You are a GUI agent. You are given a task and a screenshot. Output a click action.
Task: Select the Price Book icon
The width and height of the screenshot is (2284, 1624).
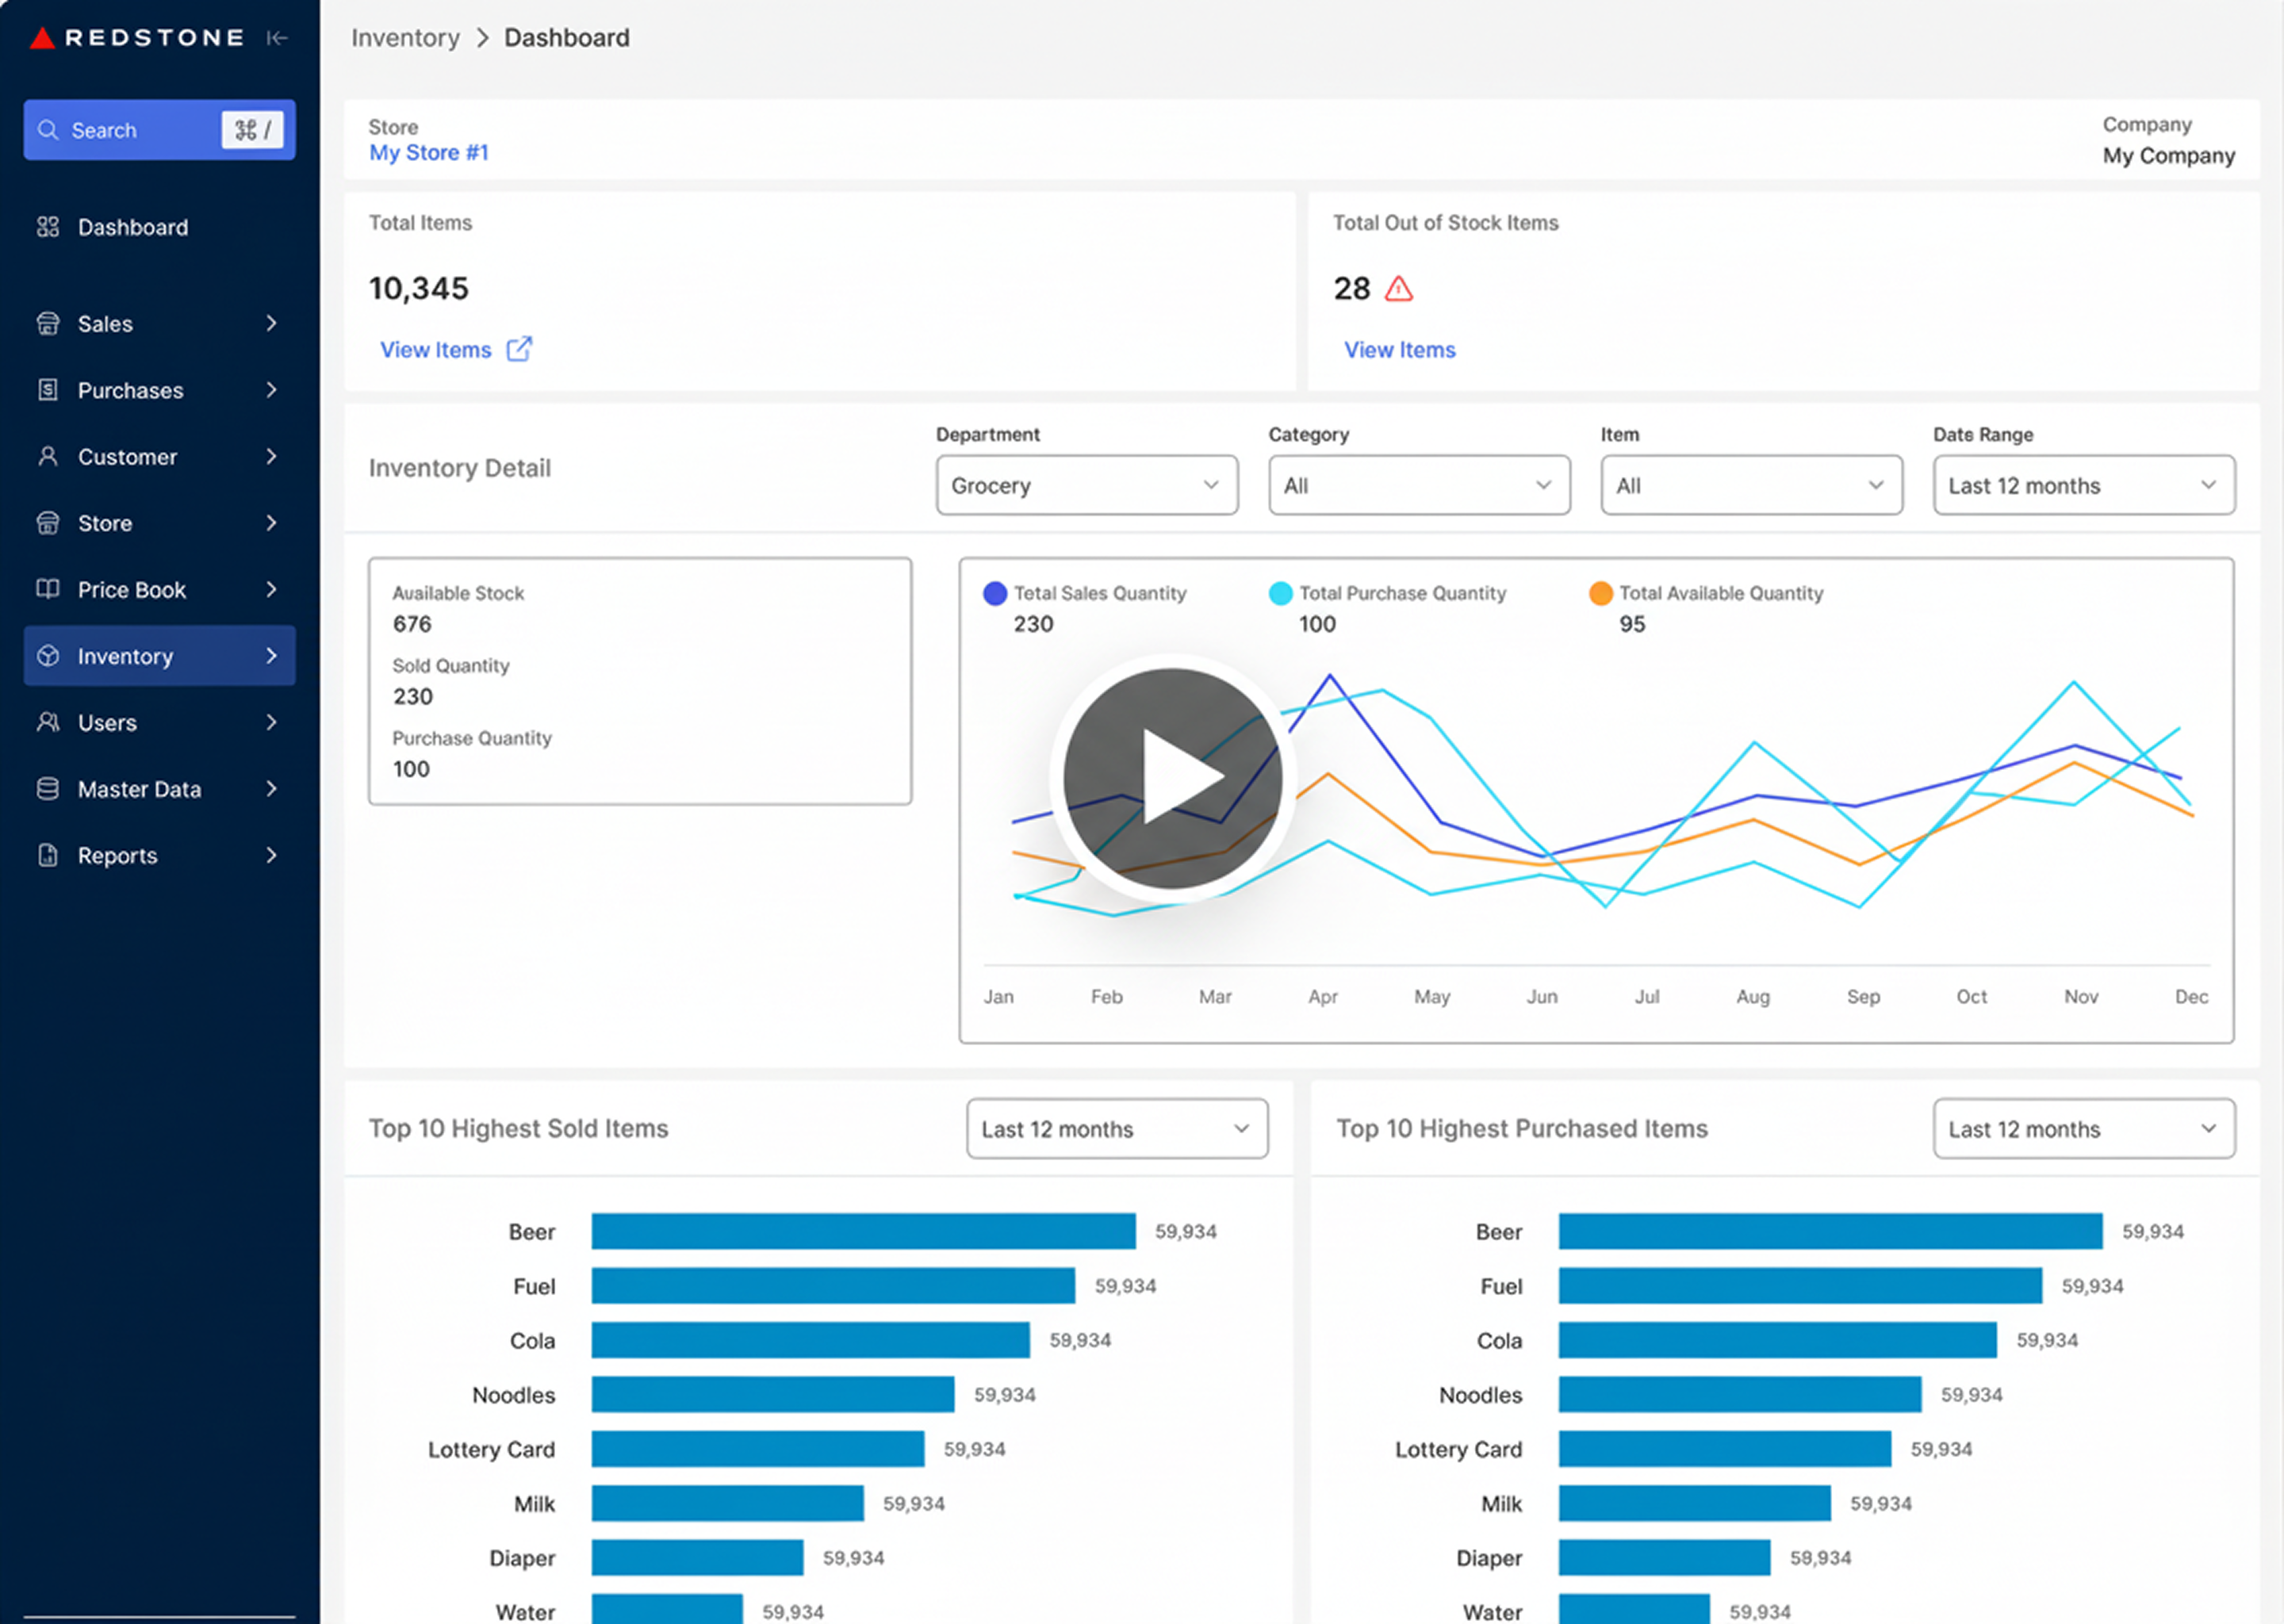[48, 589]
